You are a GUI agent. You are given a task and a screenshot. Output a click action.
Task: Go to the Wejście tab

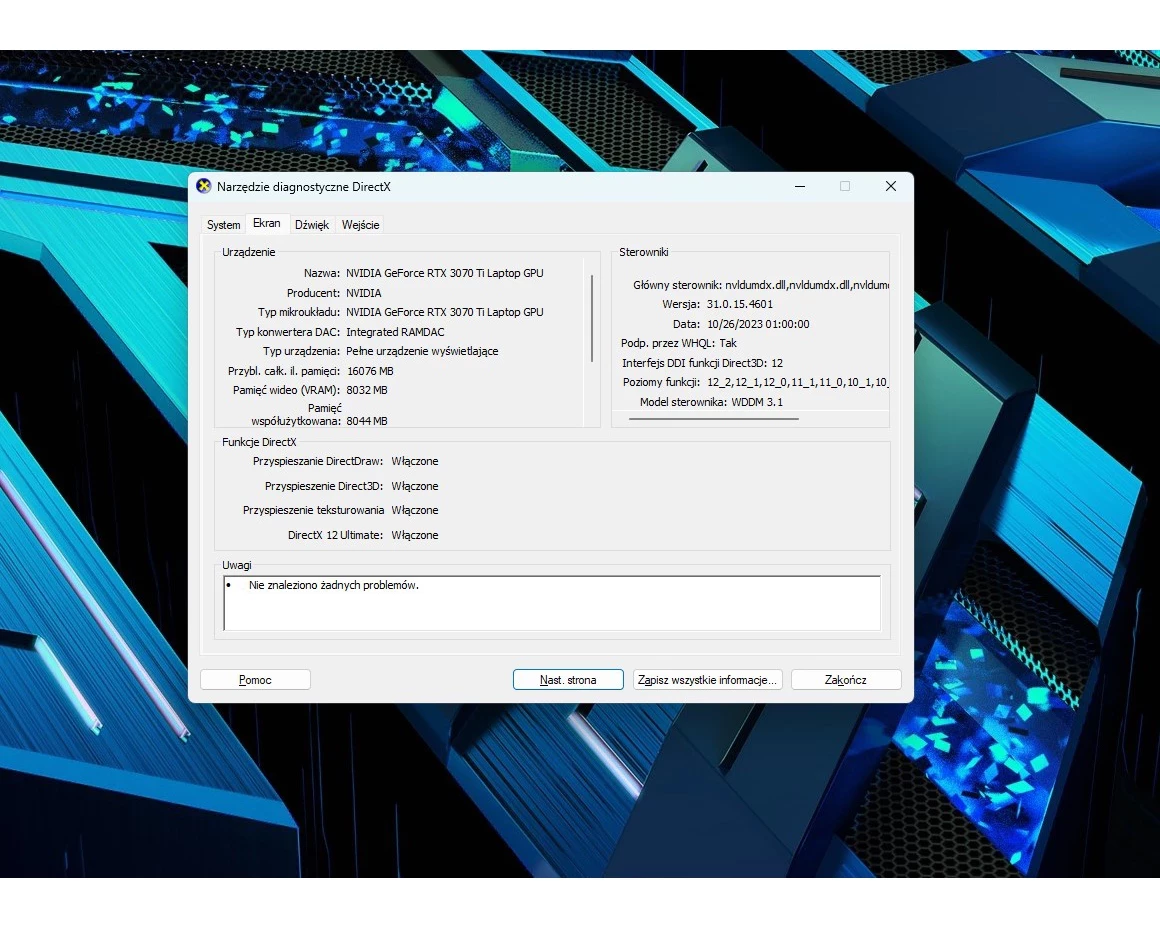[360, 225]
